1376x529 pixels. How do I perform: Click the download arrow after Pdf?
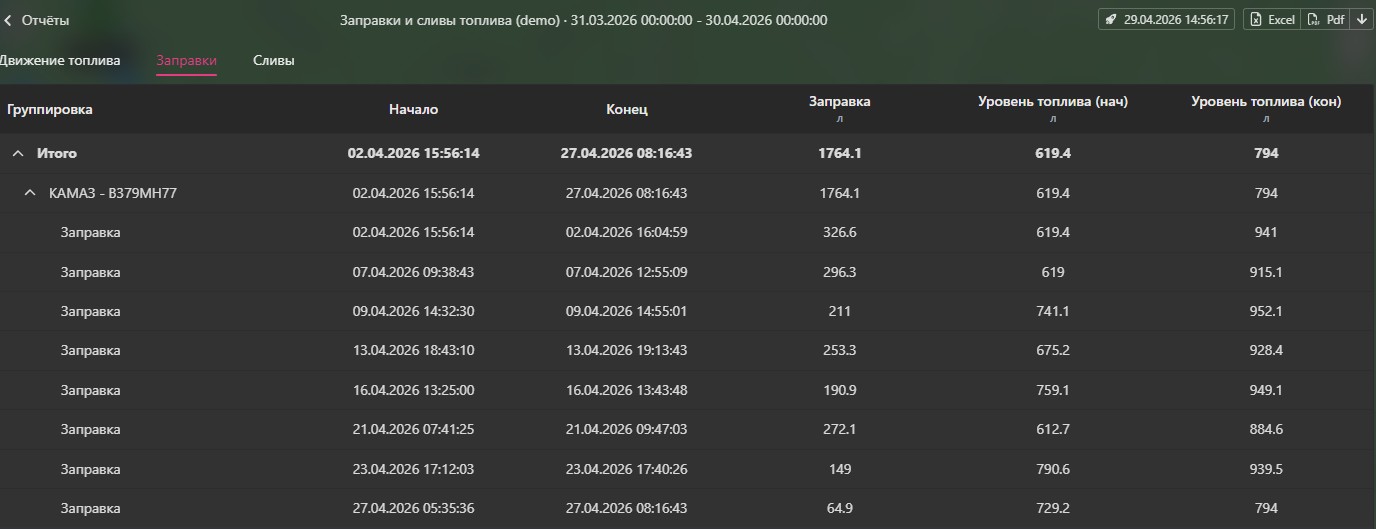tap(1361, 20)
